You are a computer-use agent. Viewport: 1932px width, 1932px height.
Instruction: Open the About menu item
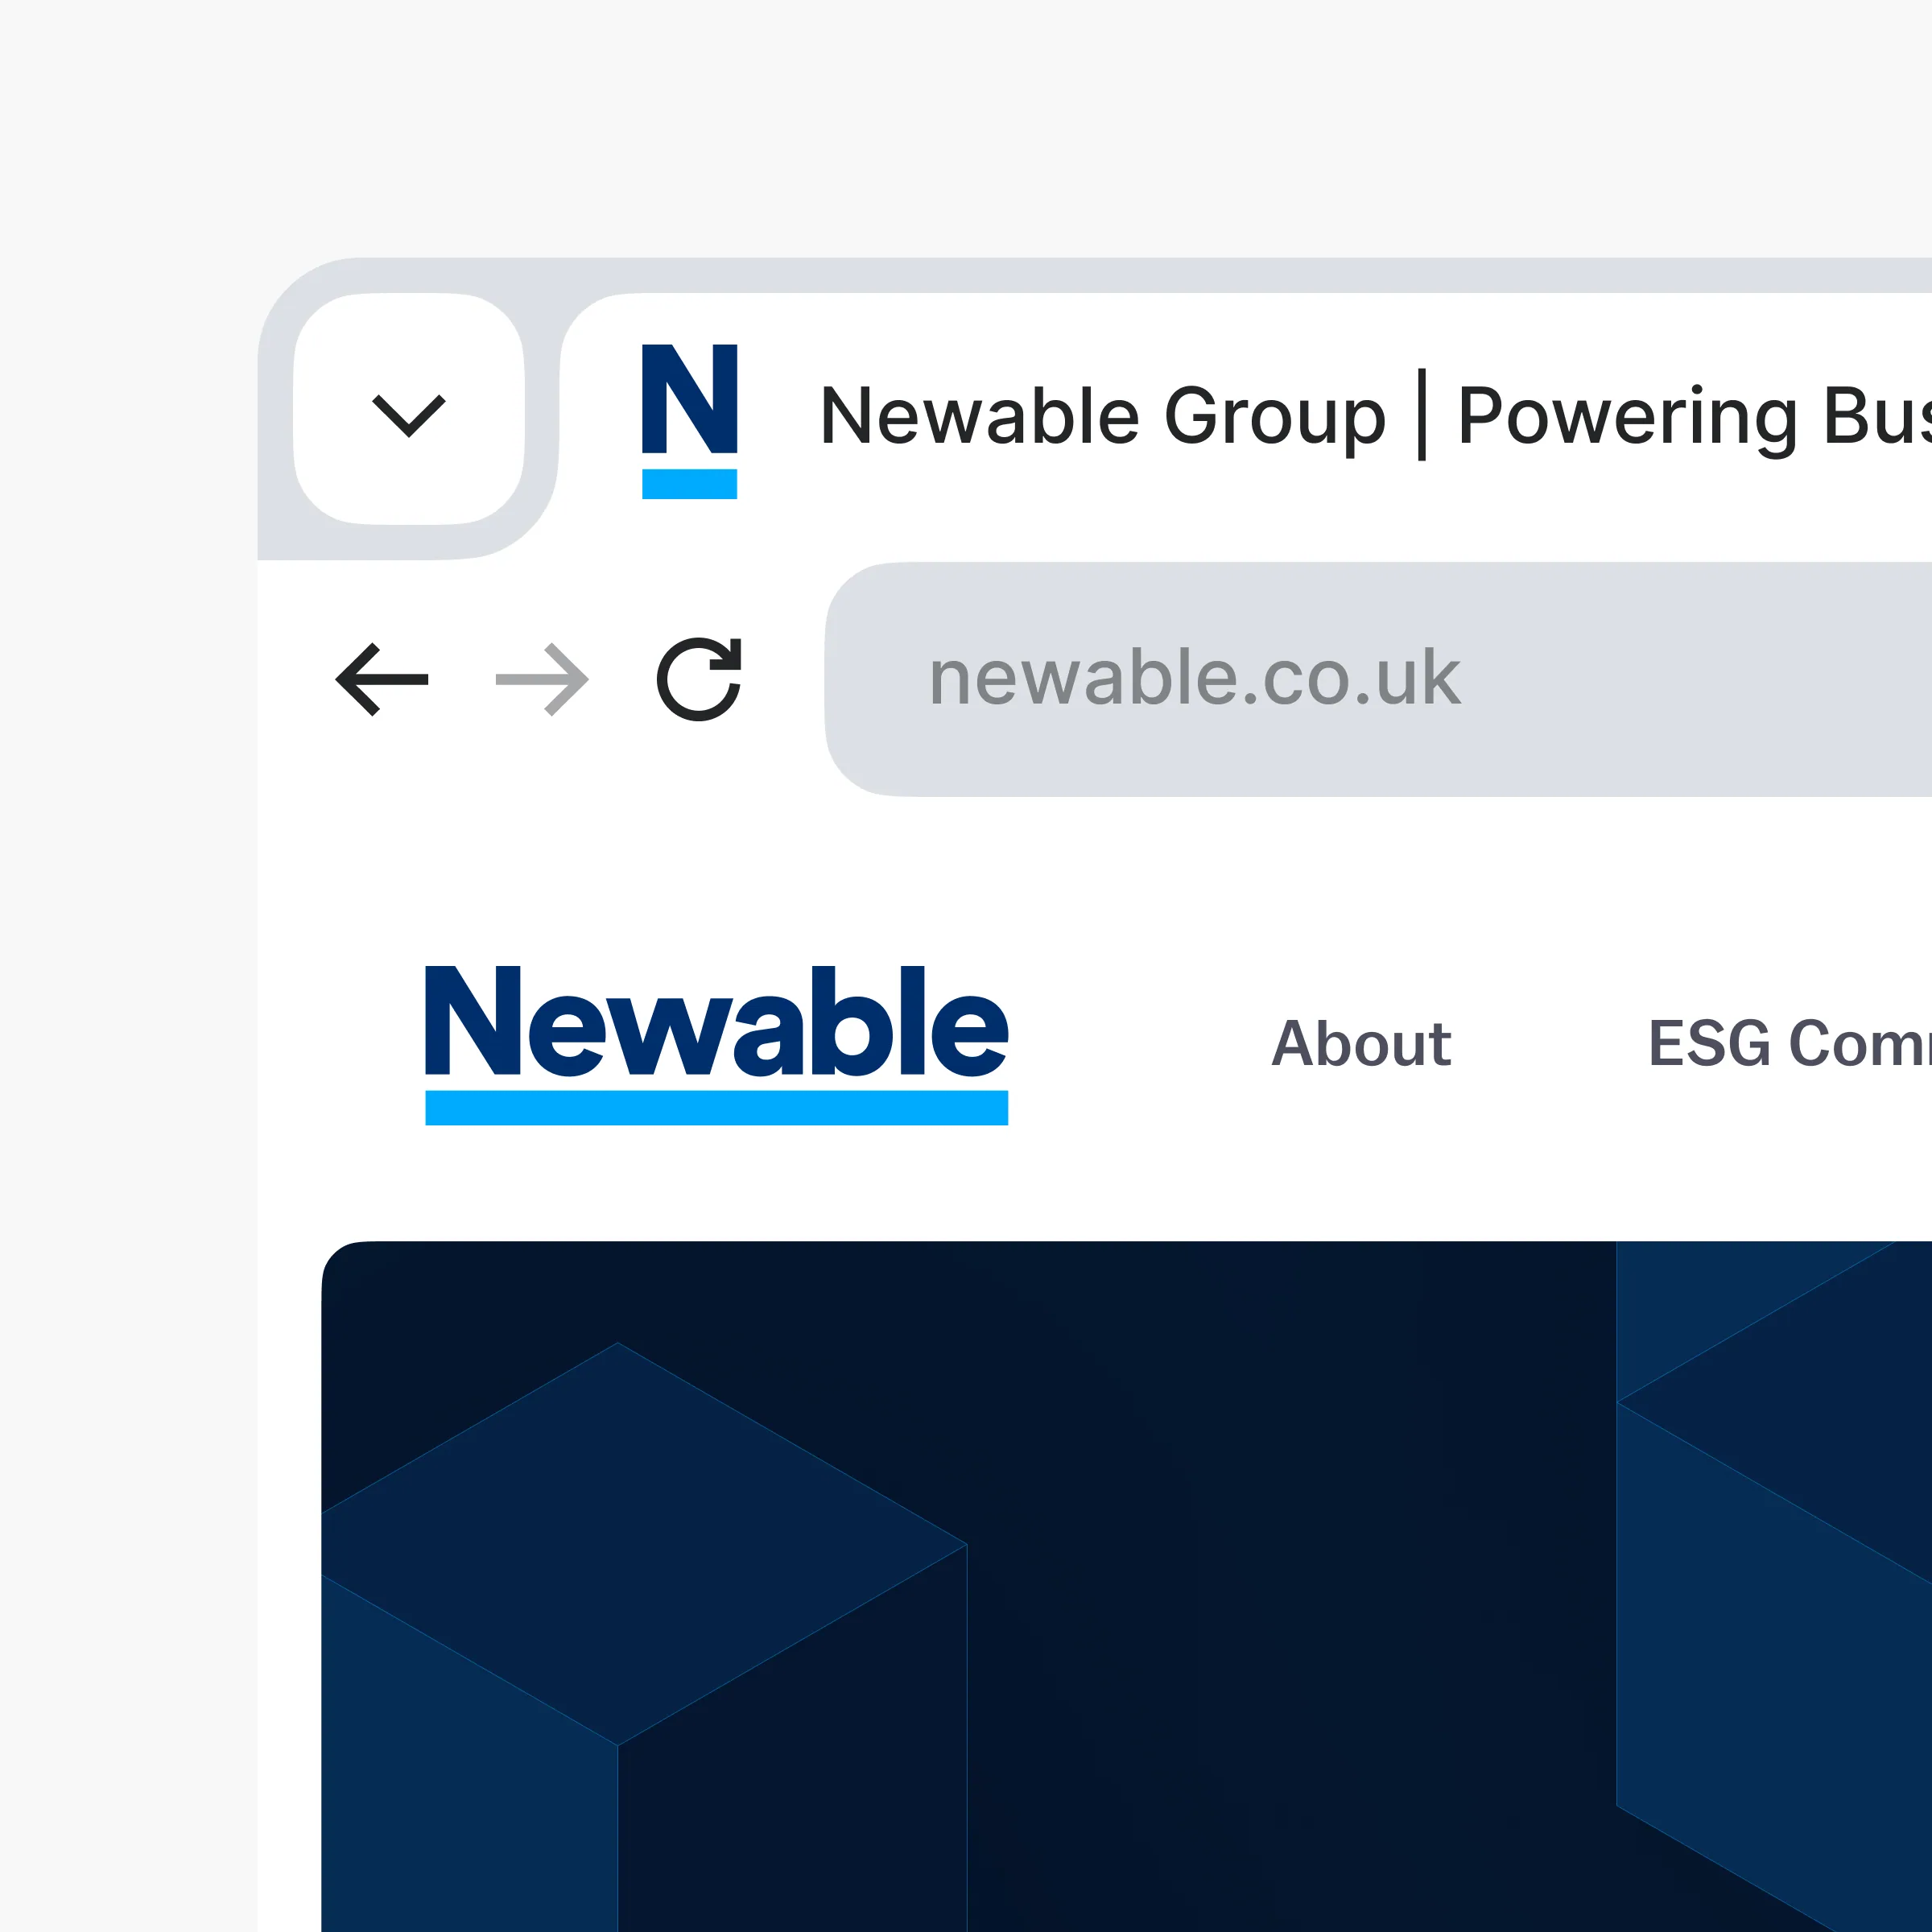click(x=1361, y=1044)
